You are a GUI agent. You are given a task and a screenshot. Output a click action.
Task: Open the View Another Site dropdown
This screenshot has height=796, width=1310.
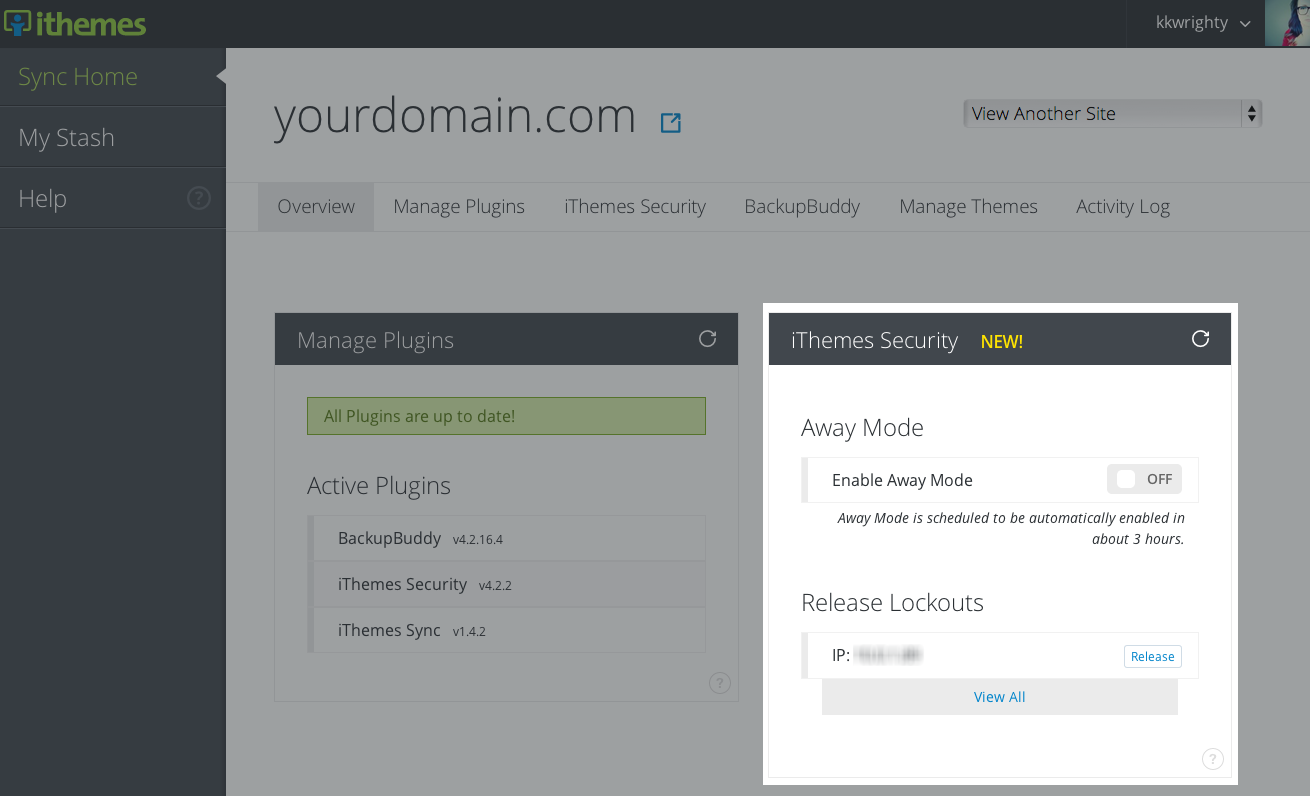click(x=1113, y=114)
